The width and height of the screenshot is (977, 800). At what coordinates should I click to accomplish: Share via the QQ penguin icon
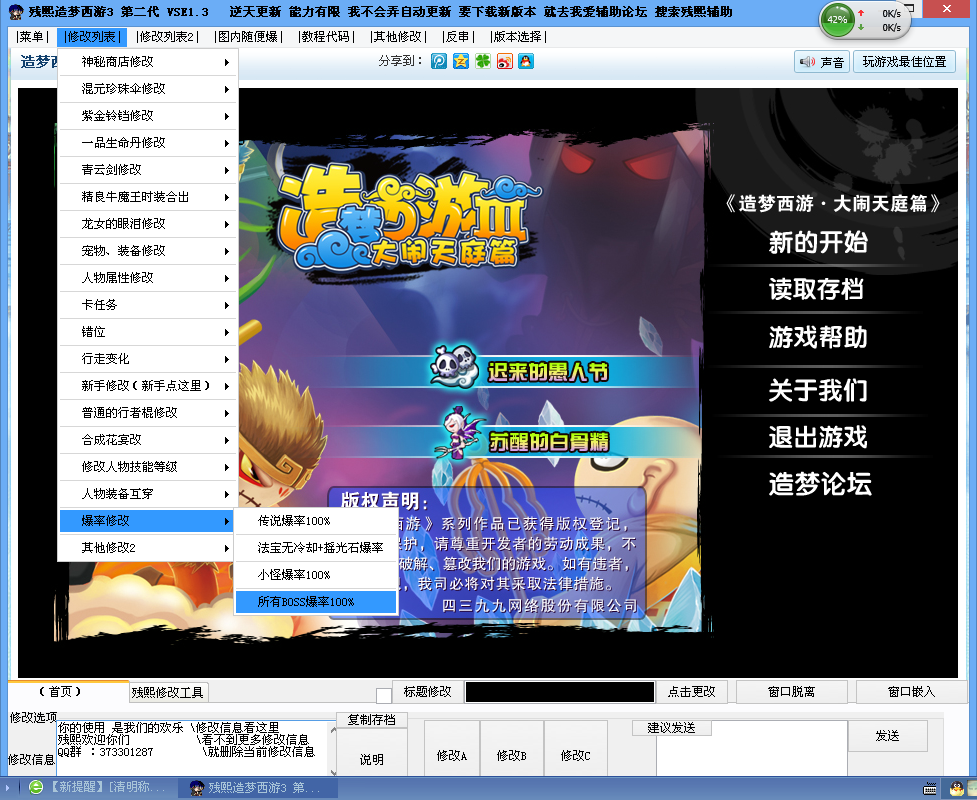coord(525,61)
